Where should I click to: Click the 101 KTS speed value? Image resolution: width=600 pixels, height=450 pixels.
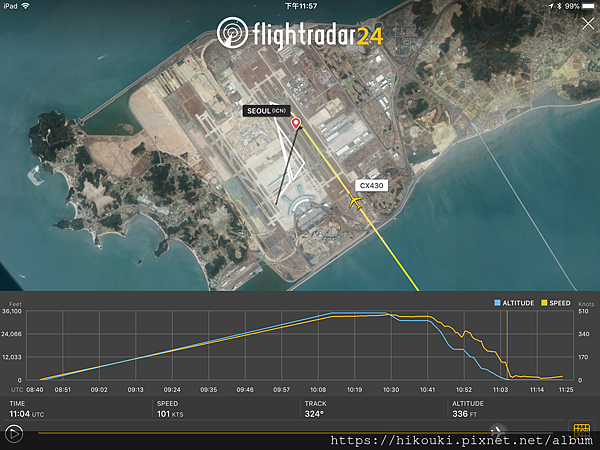tap(170, 414)
